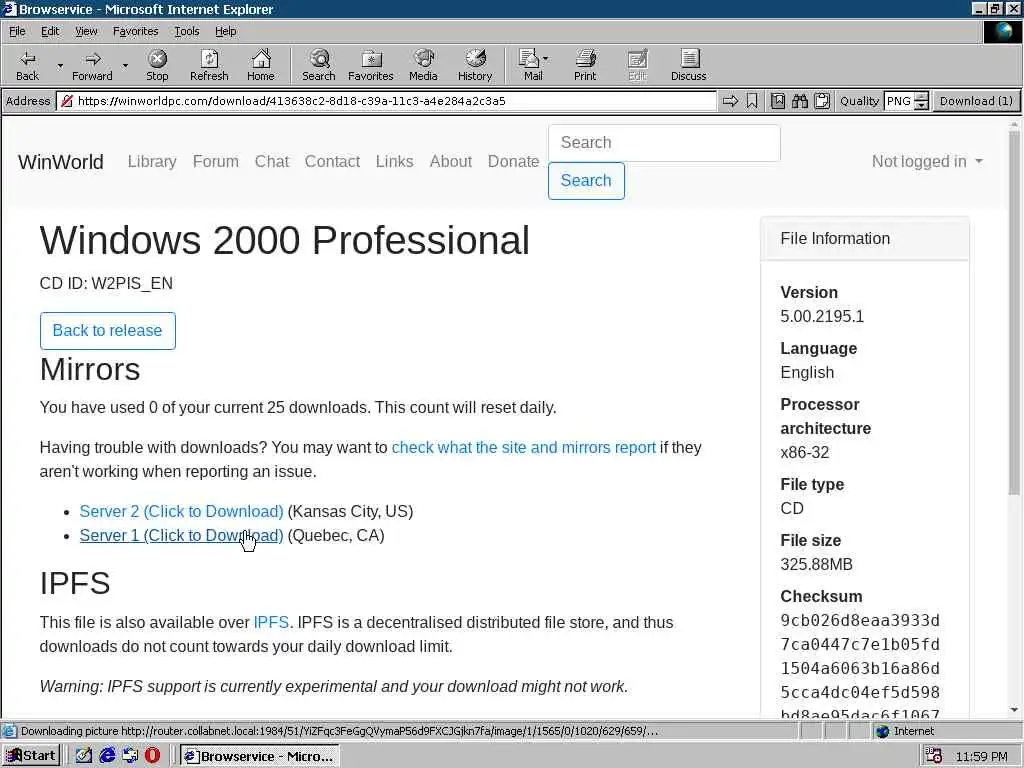Open the Links nav link
Viewport: 1024px width, 768px height.
pos(394,161)
